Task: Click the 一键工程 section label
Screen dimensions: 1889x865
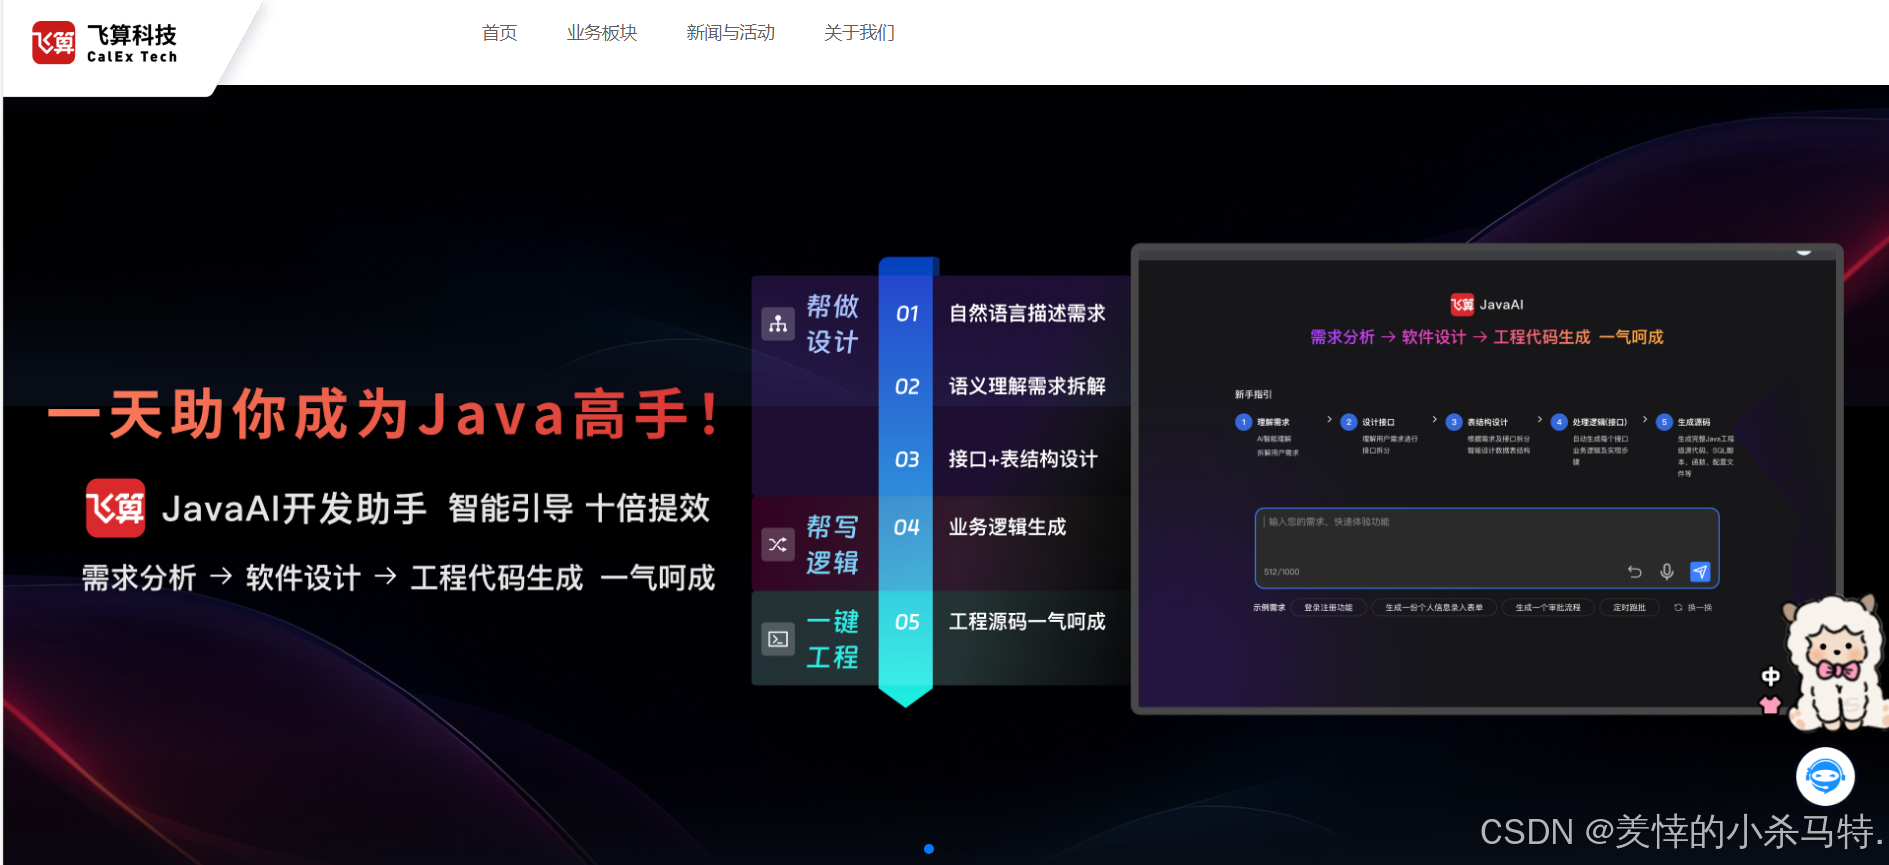Action: (832, 640)
